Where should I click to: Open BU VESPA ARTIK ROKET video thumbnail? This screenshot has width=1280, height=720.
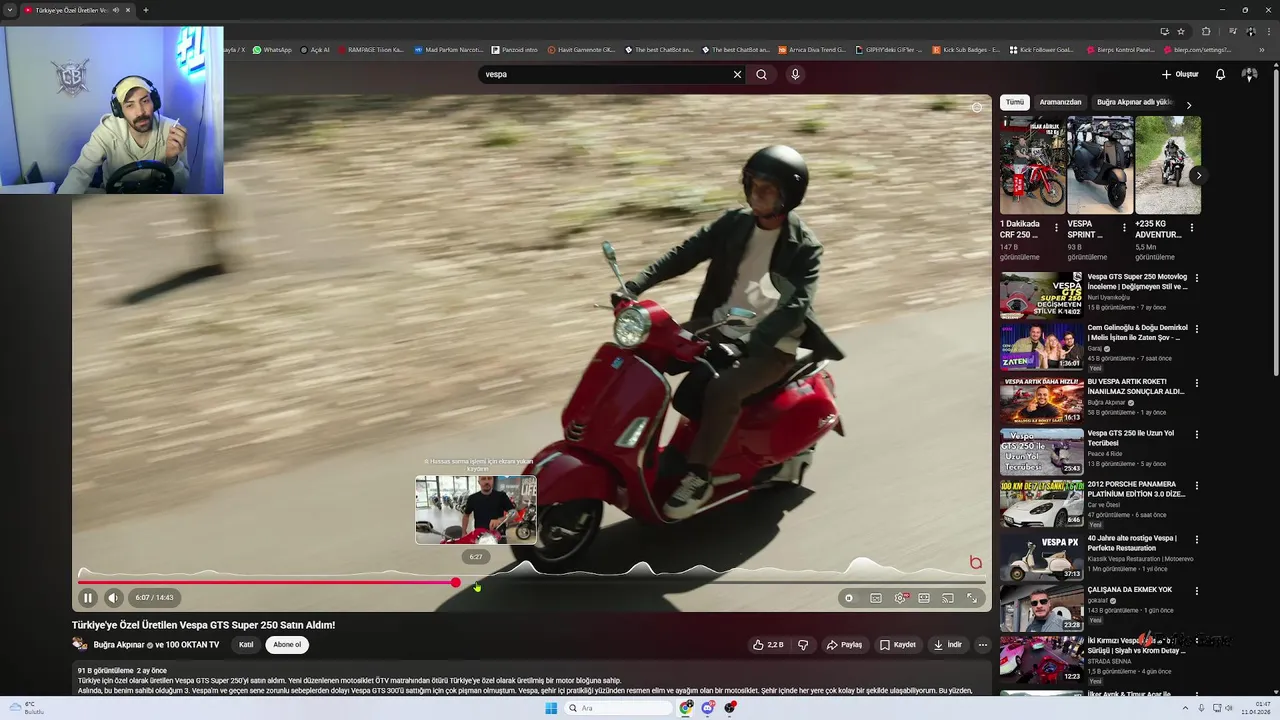click(1041, 400)
